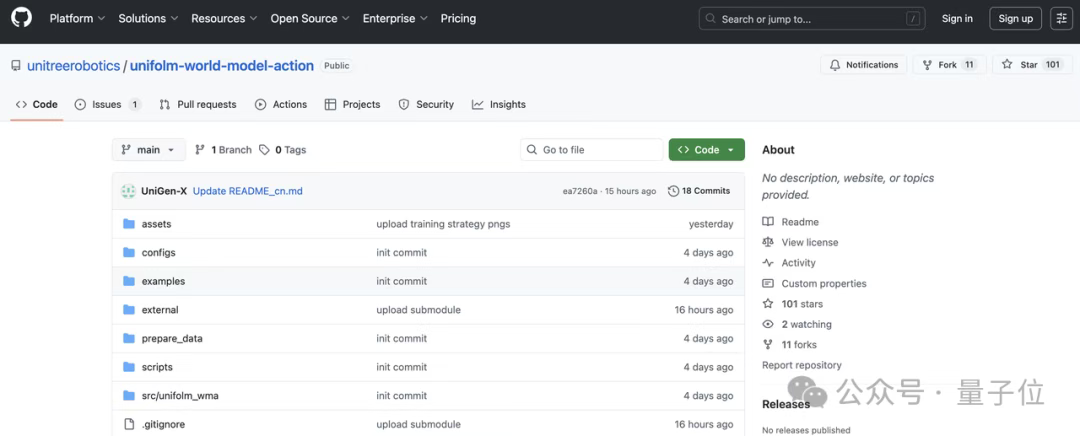Open the View license link

pyautogui.click(x=810, y=242)
